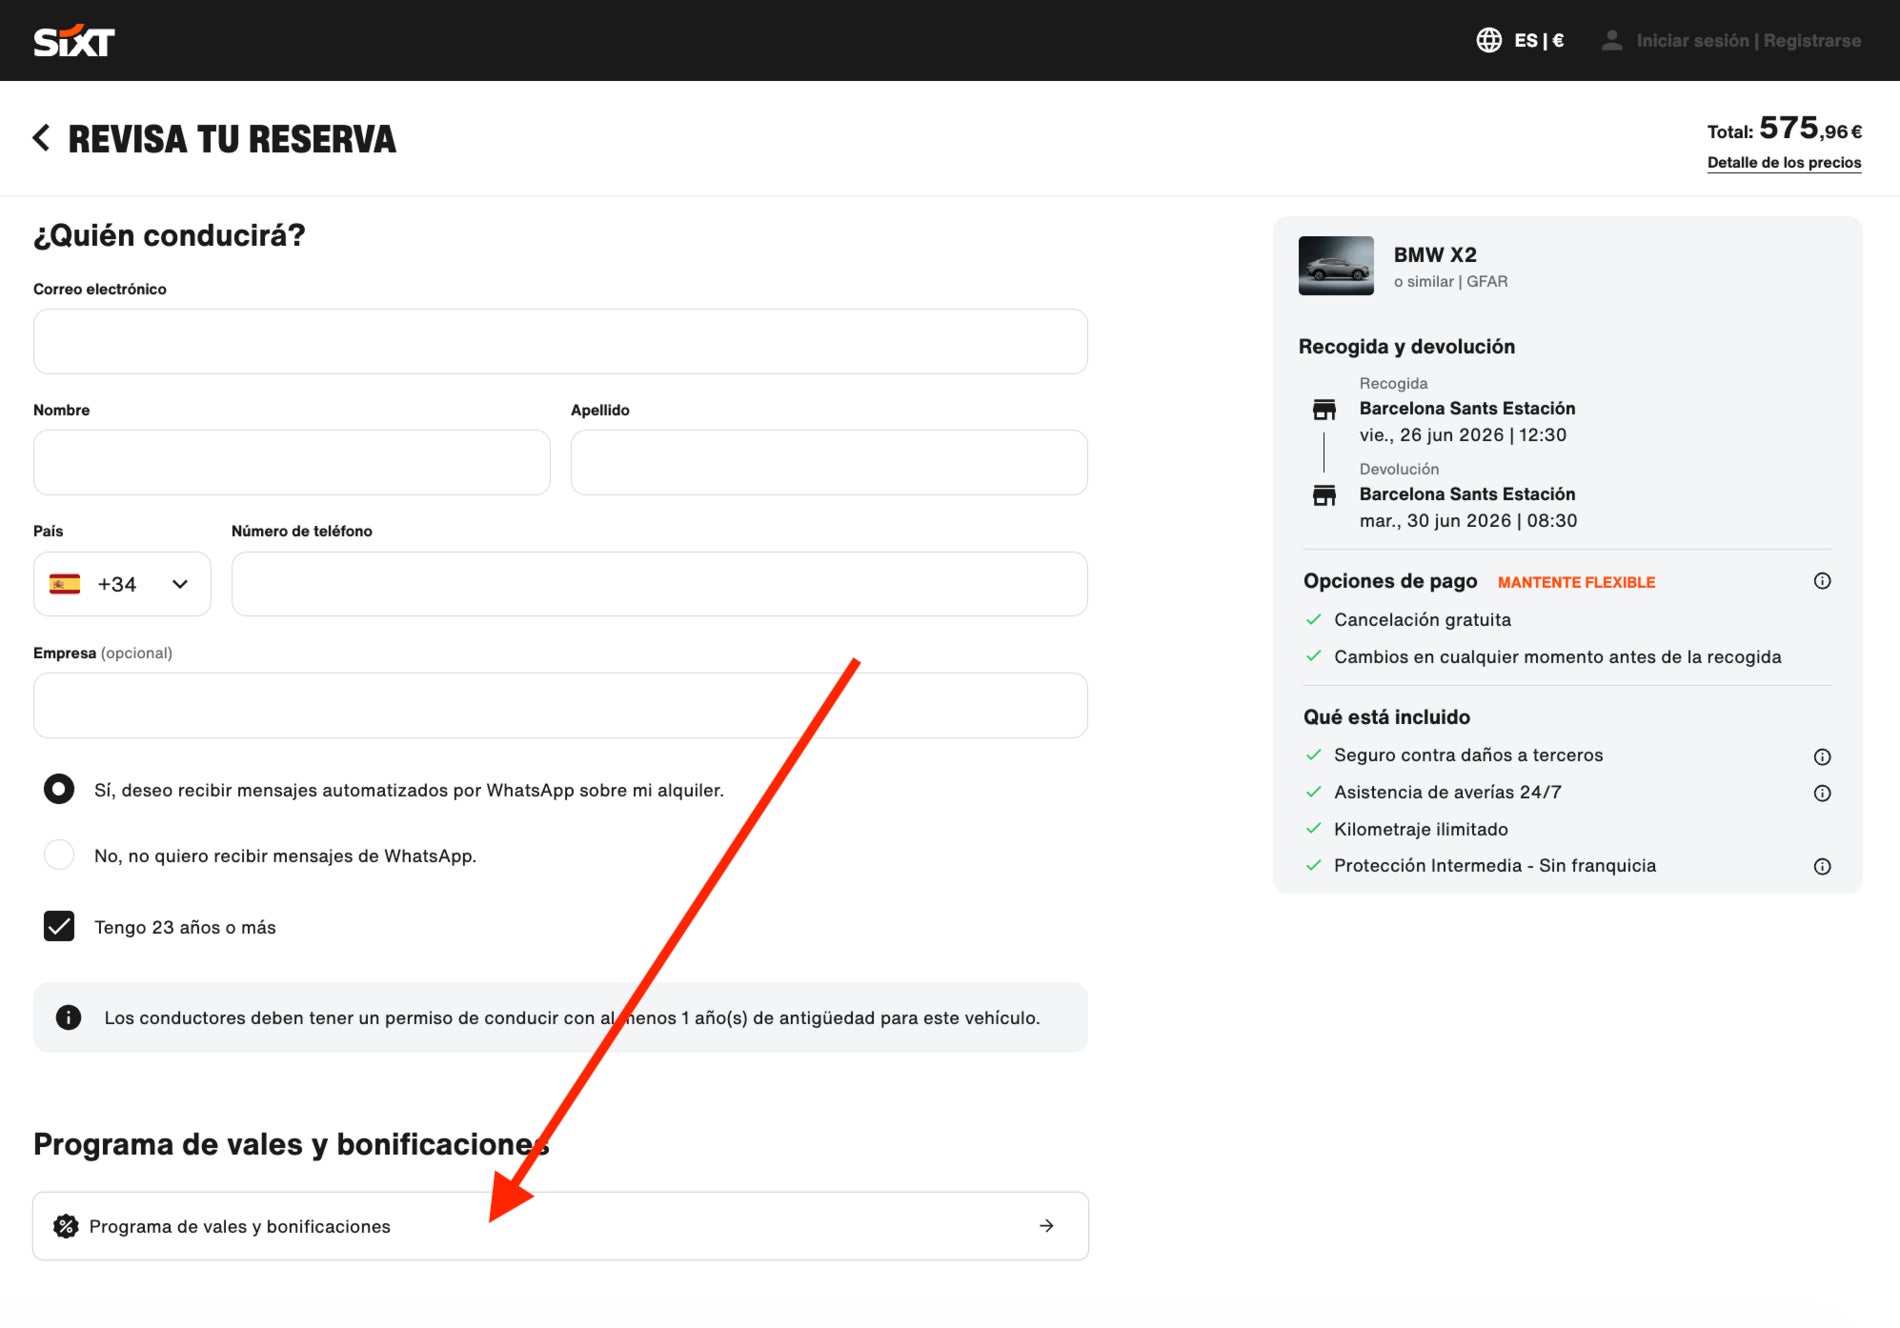Select Sí, deseo recibir mensajes WhatsApp radio
The image size is (1900, 1328).
click(x=59, y=789)
